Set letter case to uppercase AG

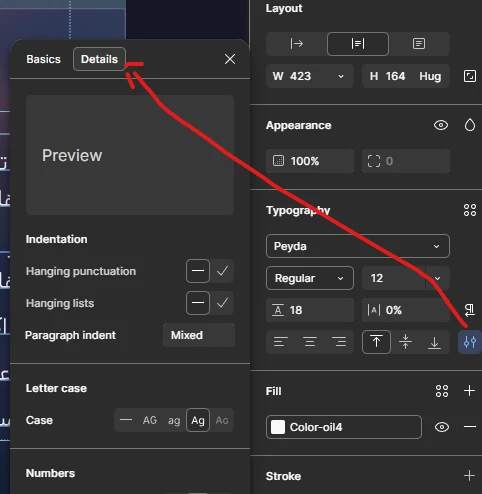click(x=150, y=420)
